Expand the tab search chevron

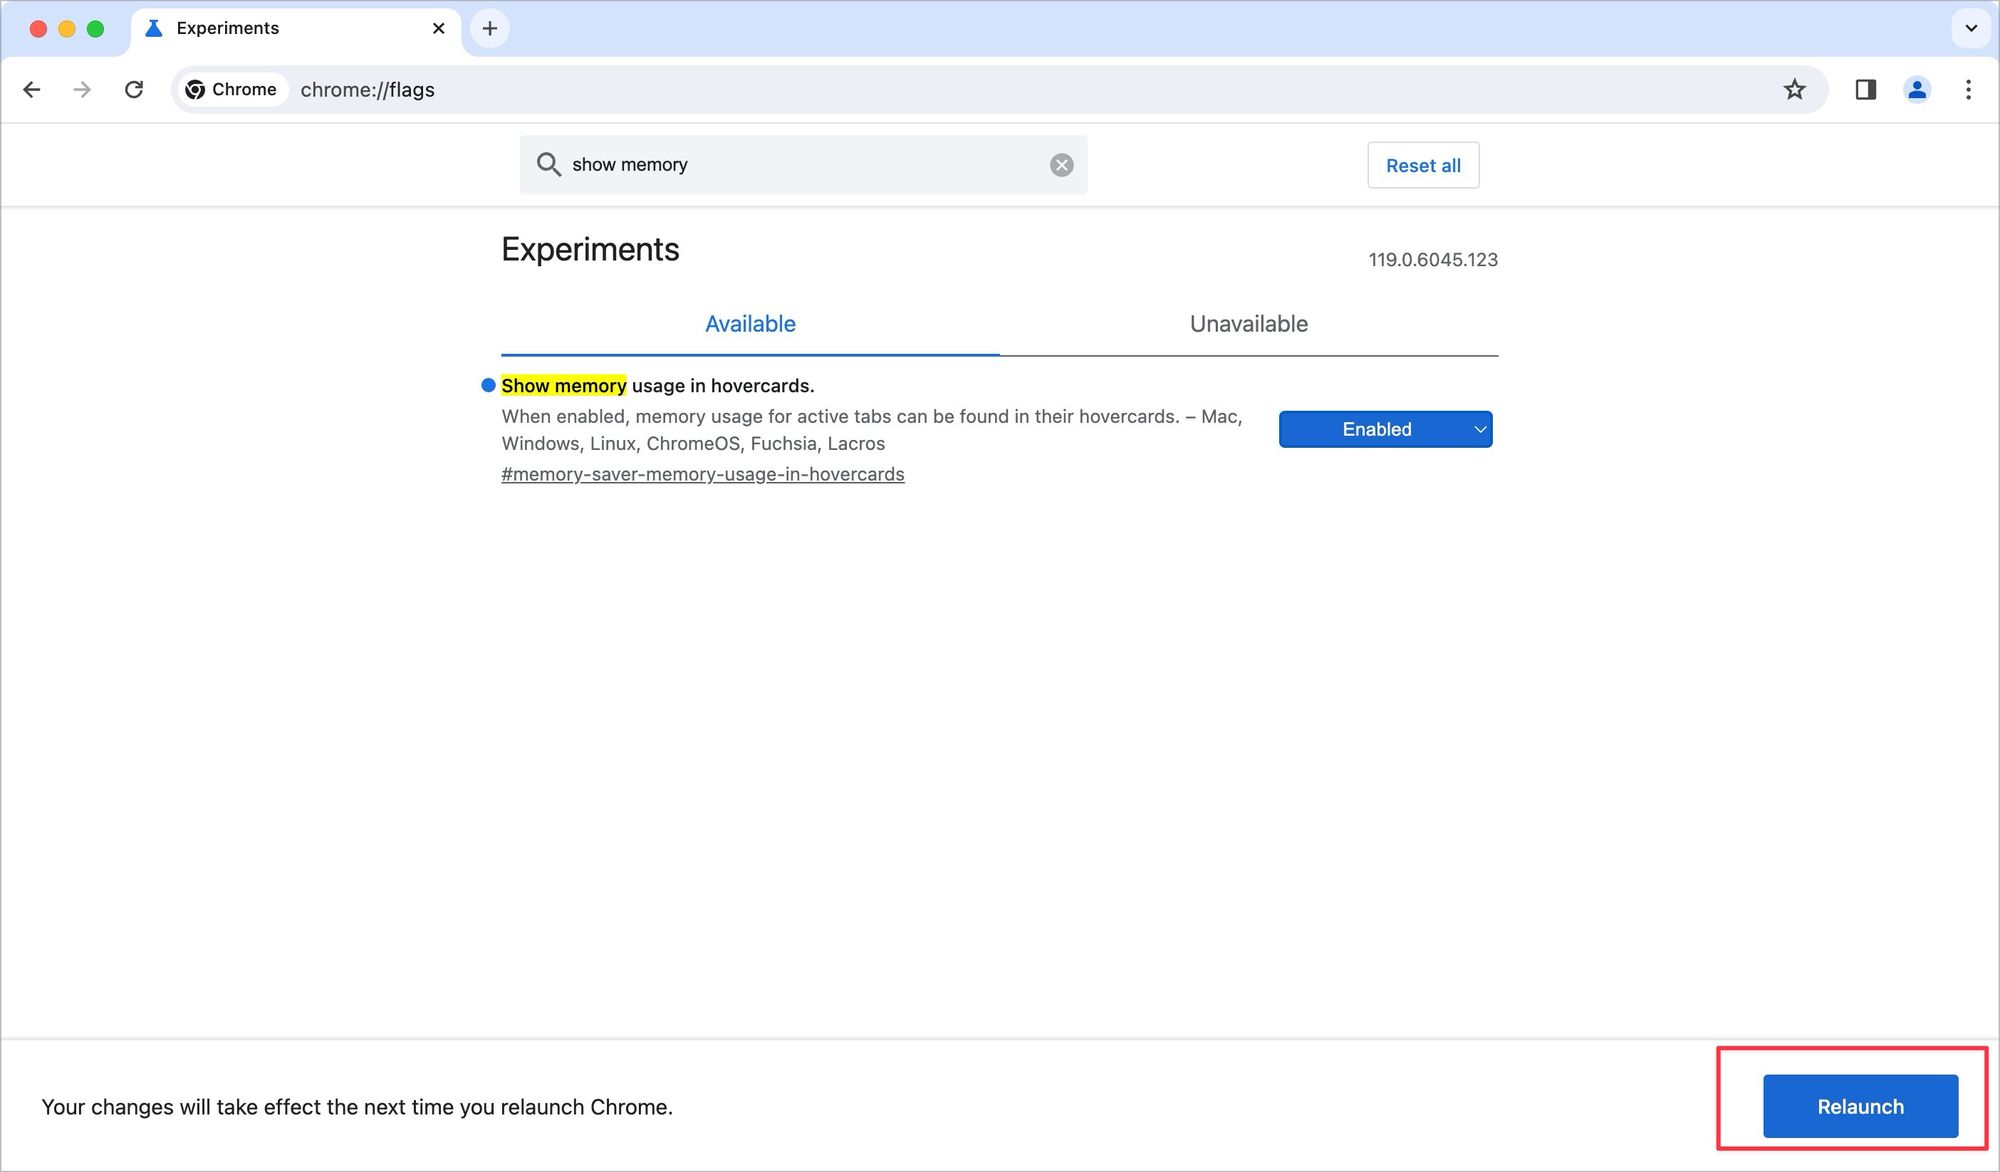(x=1970, y=29)
